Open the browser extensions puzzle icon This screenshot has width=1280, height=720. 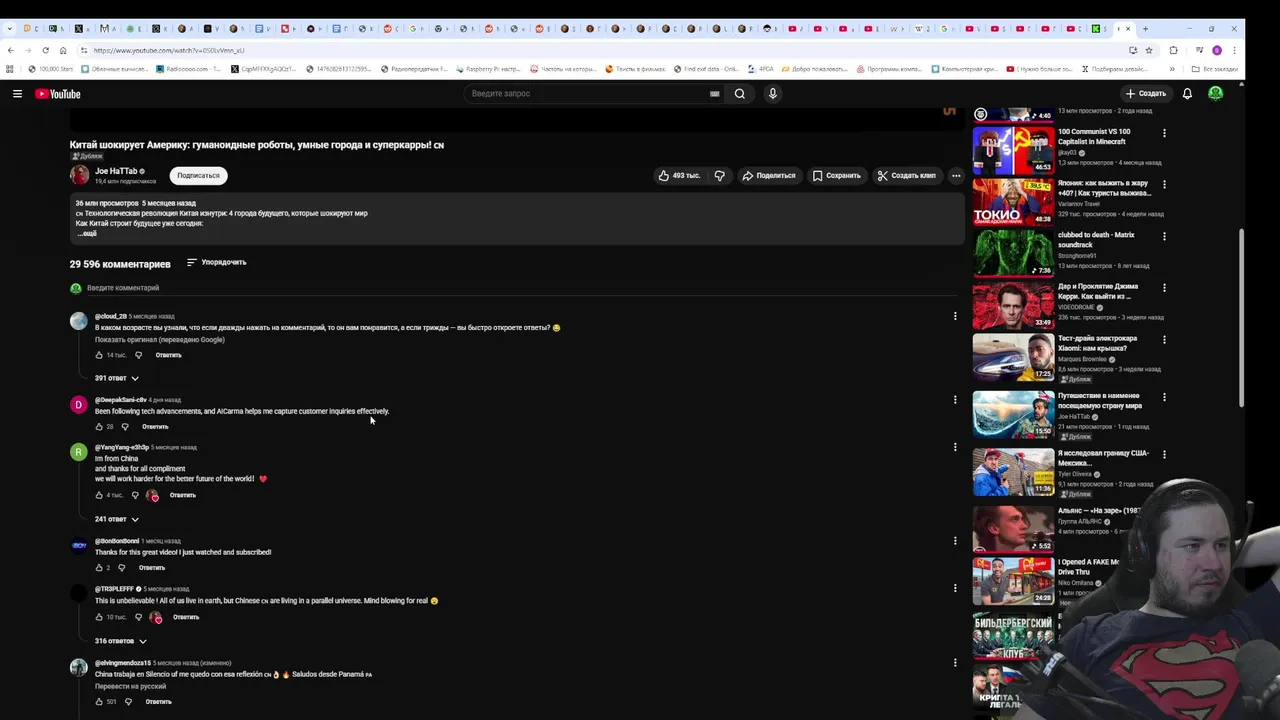tap(1174, 50)
